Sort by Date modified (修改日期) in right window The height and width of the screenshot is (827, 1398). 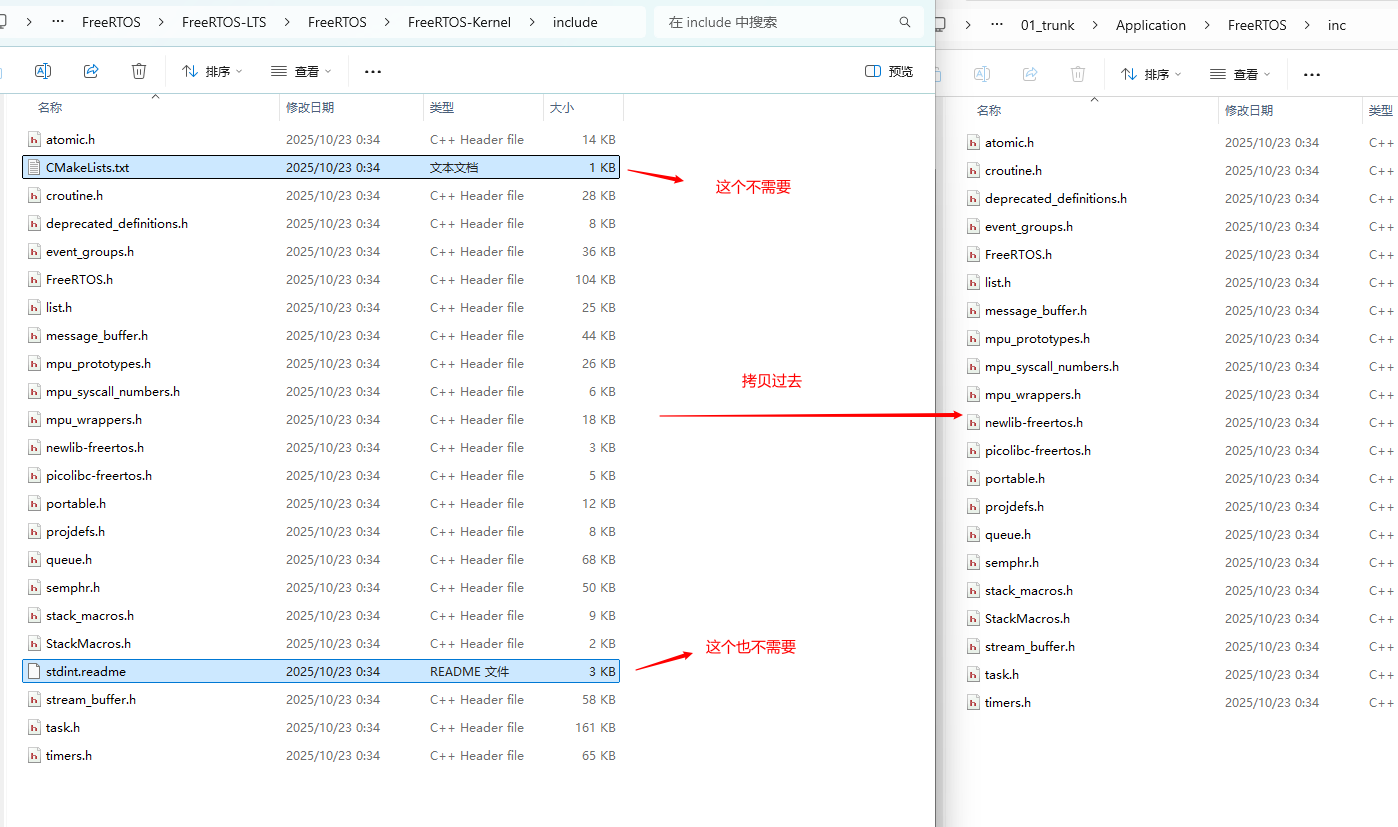1249,110
